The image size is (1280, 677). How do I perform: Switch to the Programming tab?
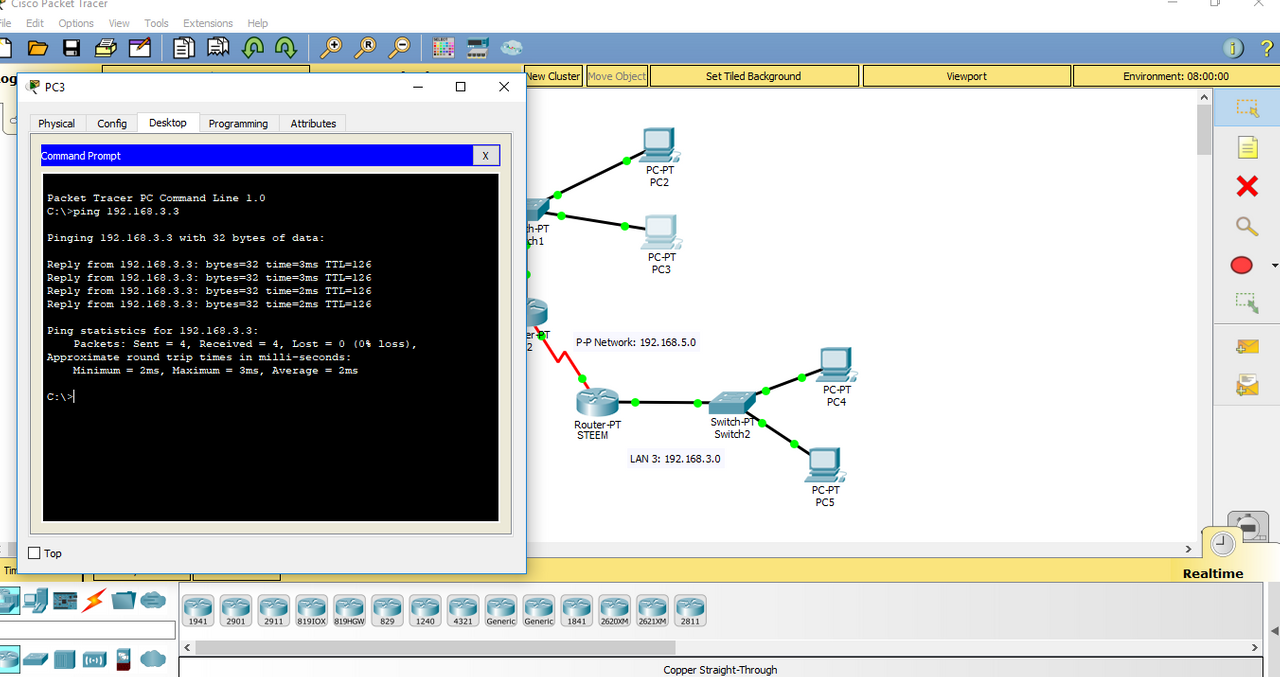pos(238,124)
